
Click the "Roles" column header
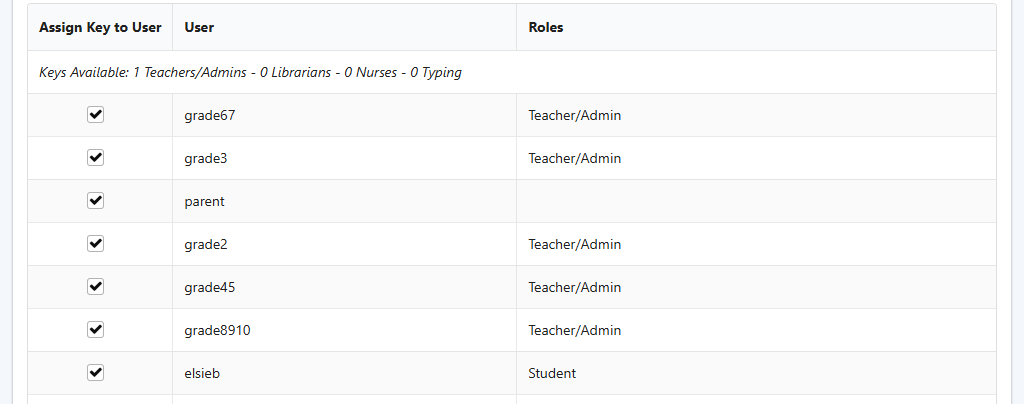pyautogui.click(x=546, y=27)
